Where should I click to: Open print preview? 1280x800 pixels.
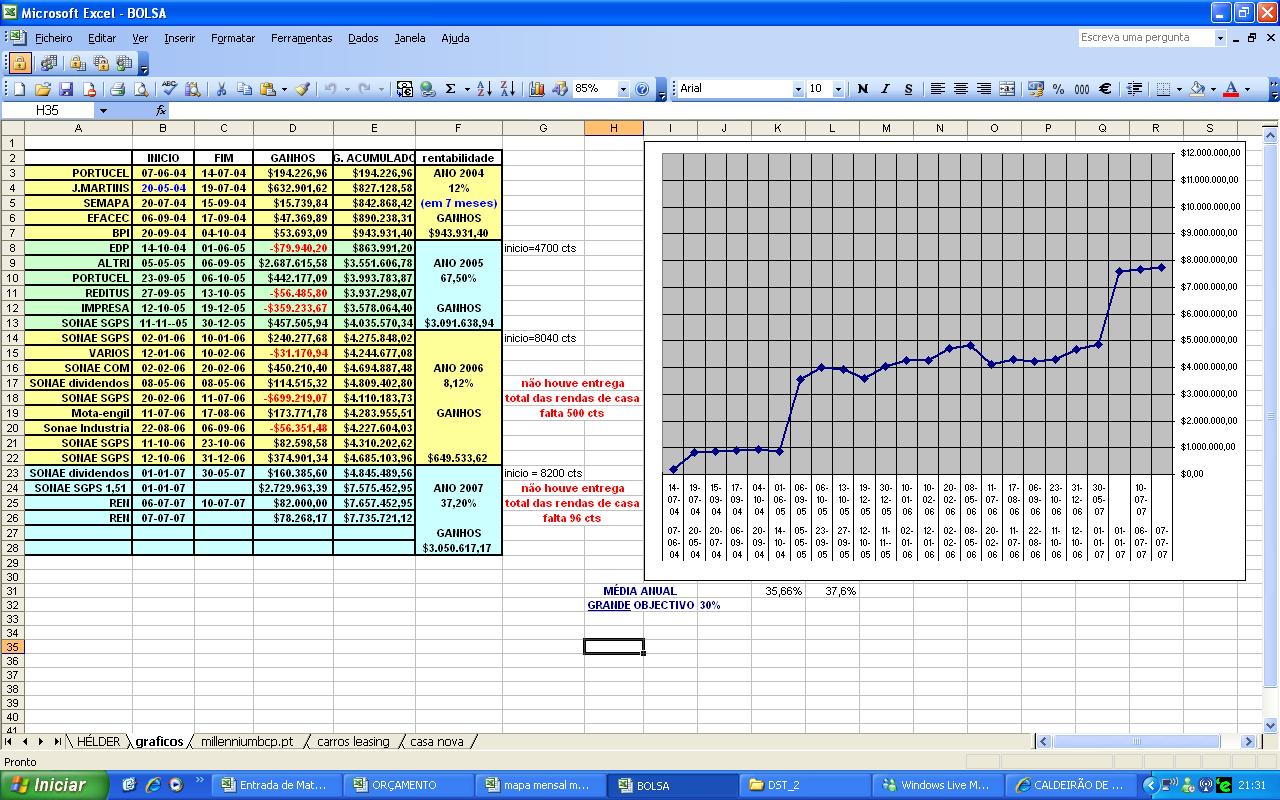tap(139, 89)
